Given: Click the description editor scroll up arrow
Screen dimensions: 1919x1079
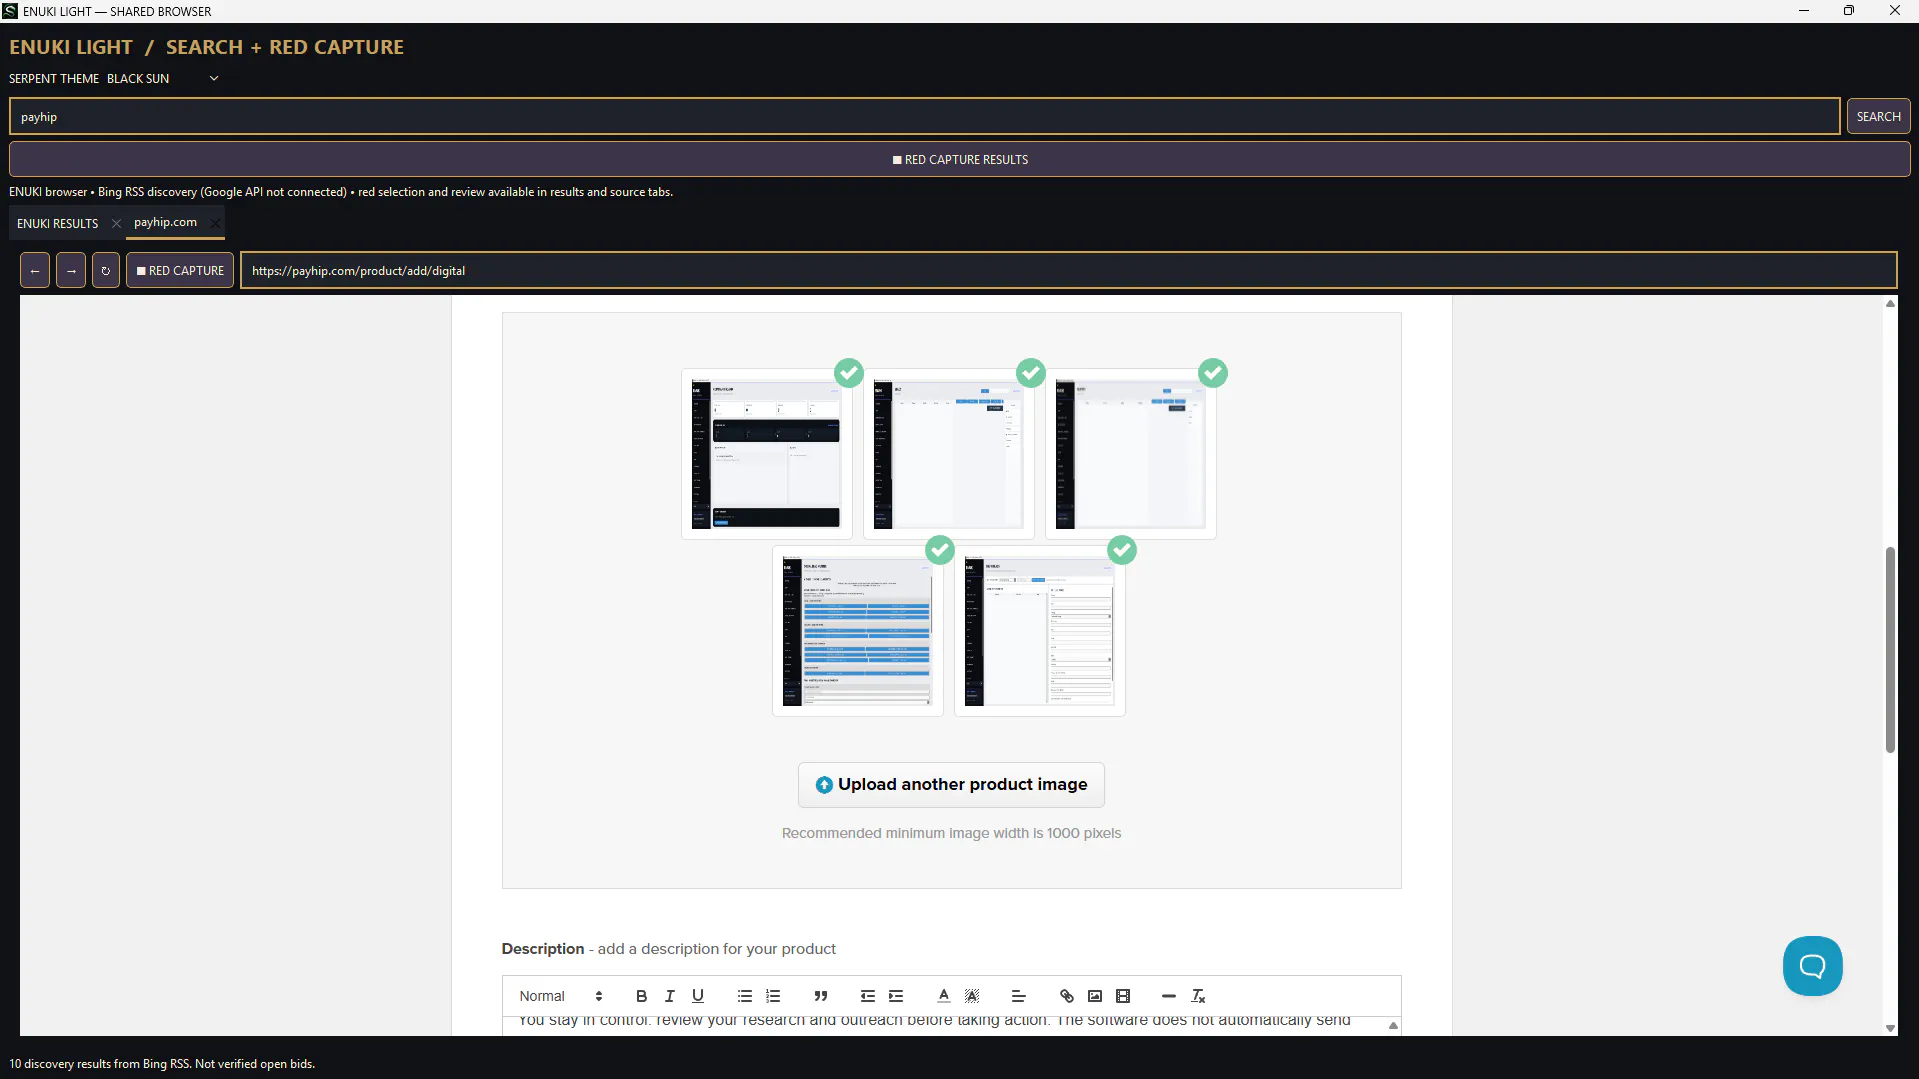Looking at the screenshot, I should (1392, 1025).
